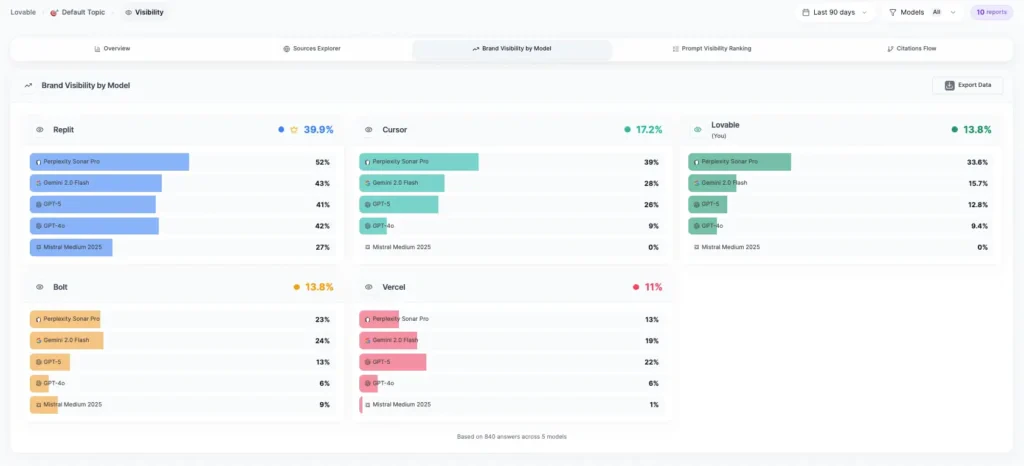Toggle the eye icon on Lovable card
1024x466 pixels.
pyautogui.click(x=697, y=130)
